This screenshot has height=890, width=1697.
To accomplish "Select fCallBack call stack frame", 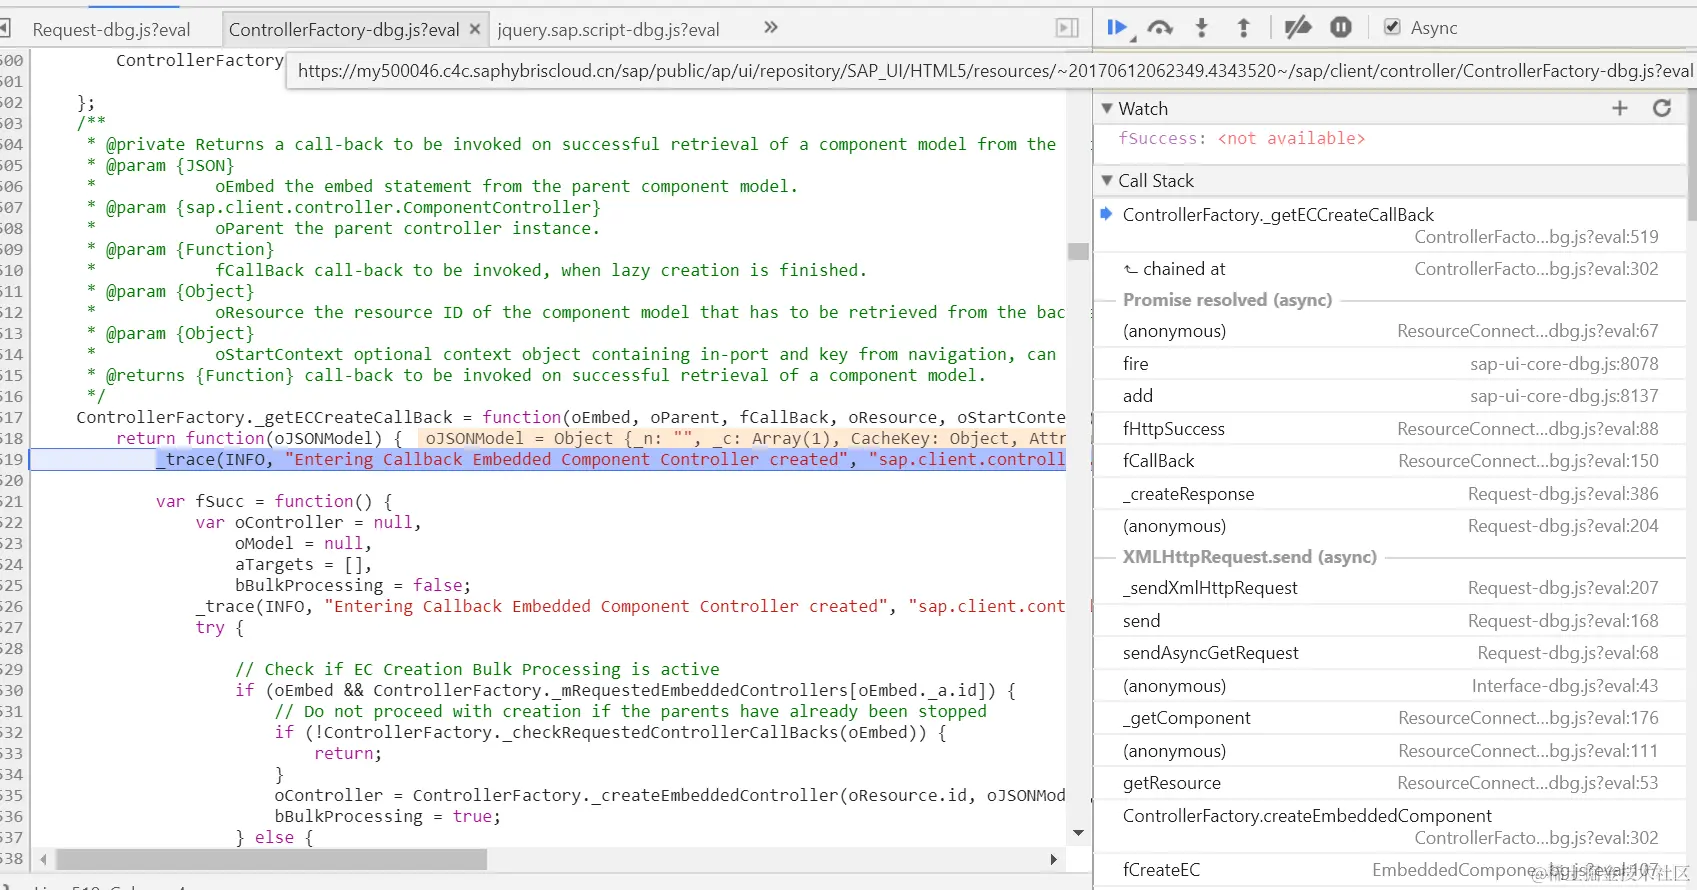I will coord(1390,461).
